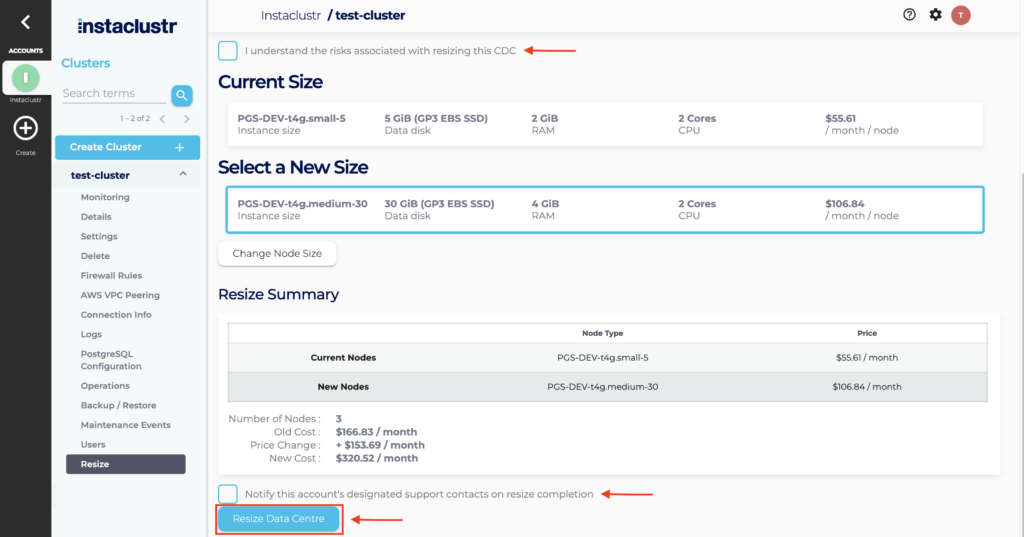Open the help question mark icon
The height and width of the screenshot is (537, 1024).
pos(909,15)
